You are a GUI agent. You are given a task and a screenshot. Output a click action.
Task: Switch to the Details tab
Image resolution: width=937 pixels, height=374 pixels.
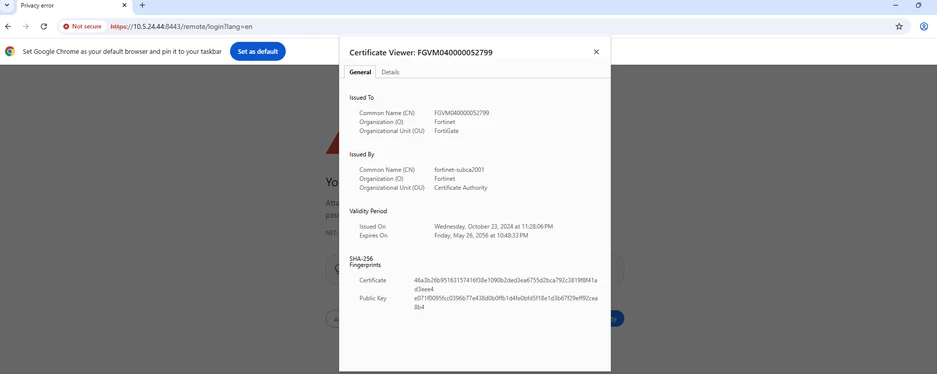(390, 72)
